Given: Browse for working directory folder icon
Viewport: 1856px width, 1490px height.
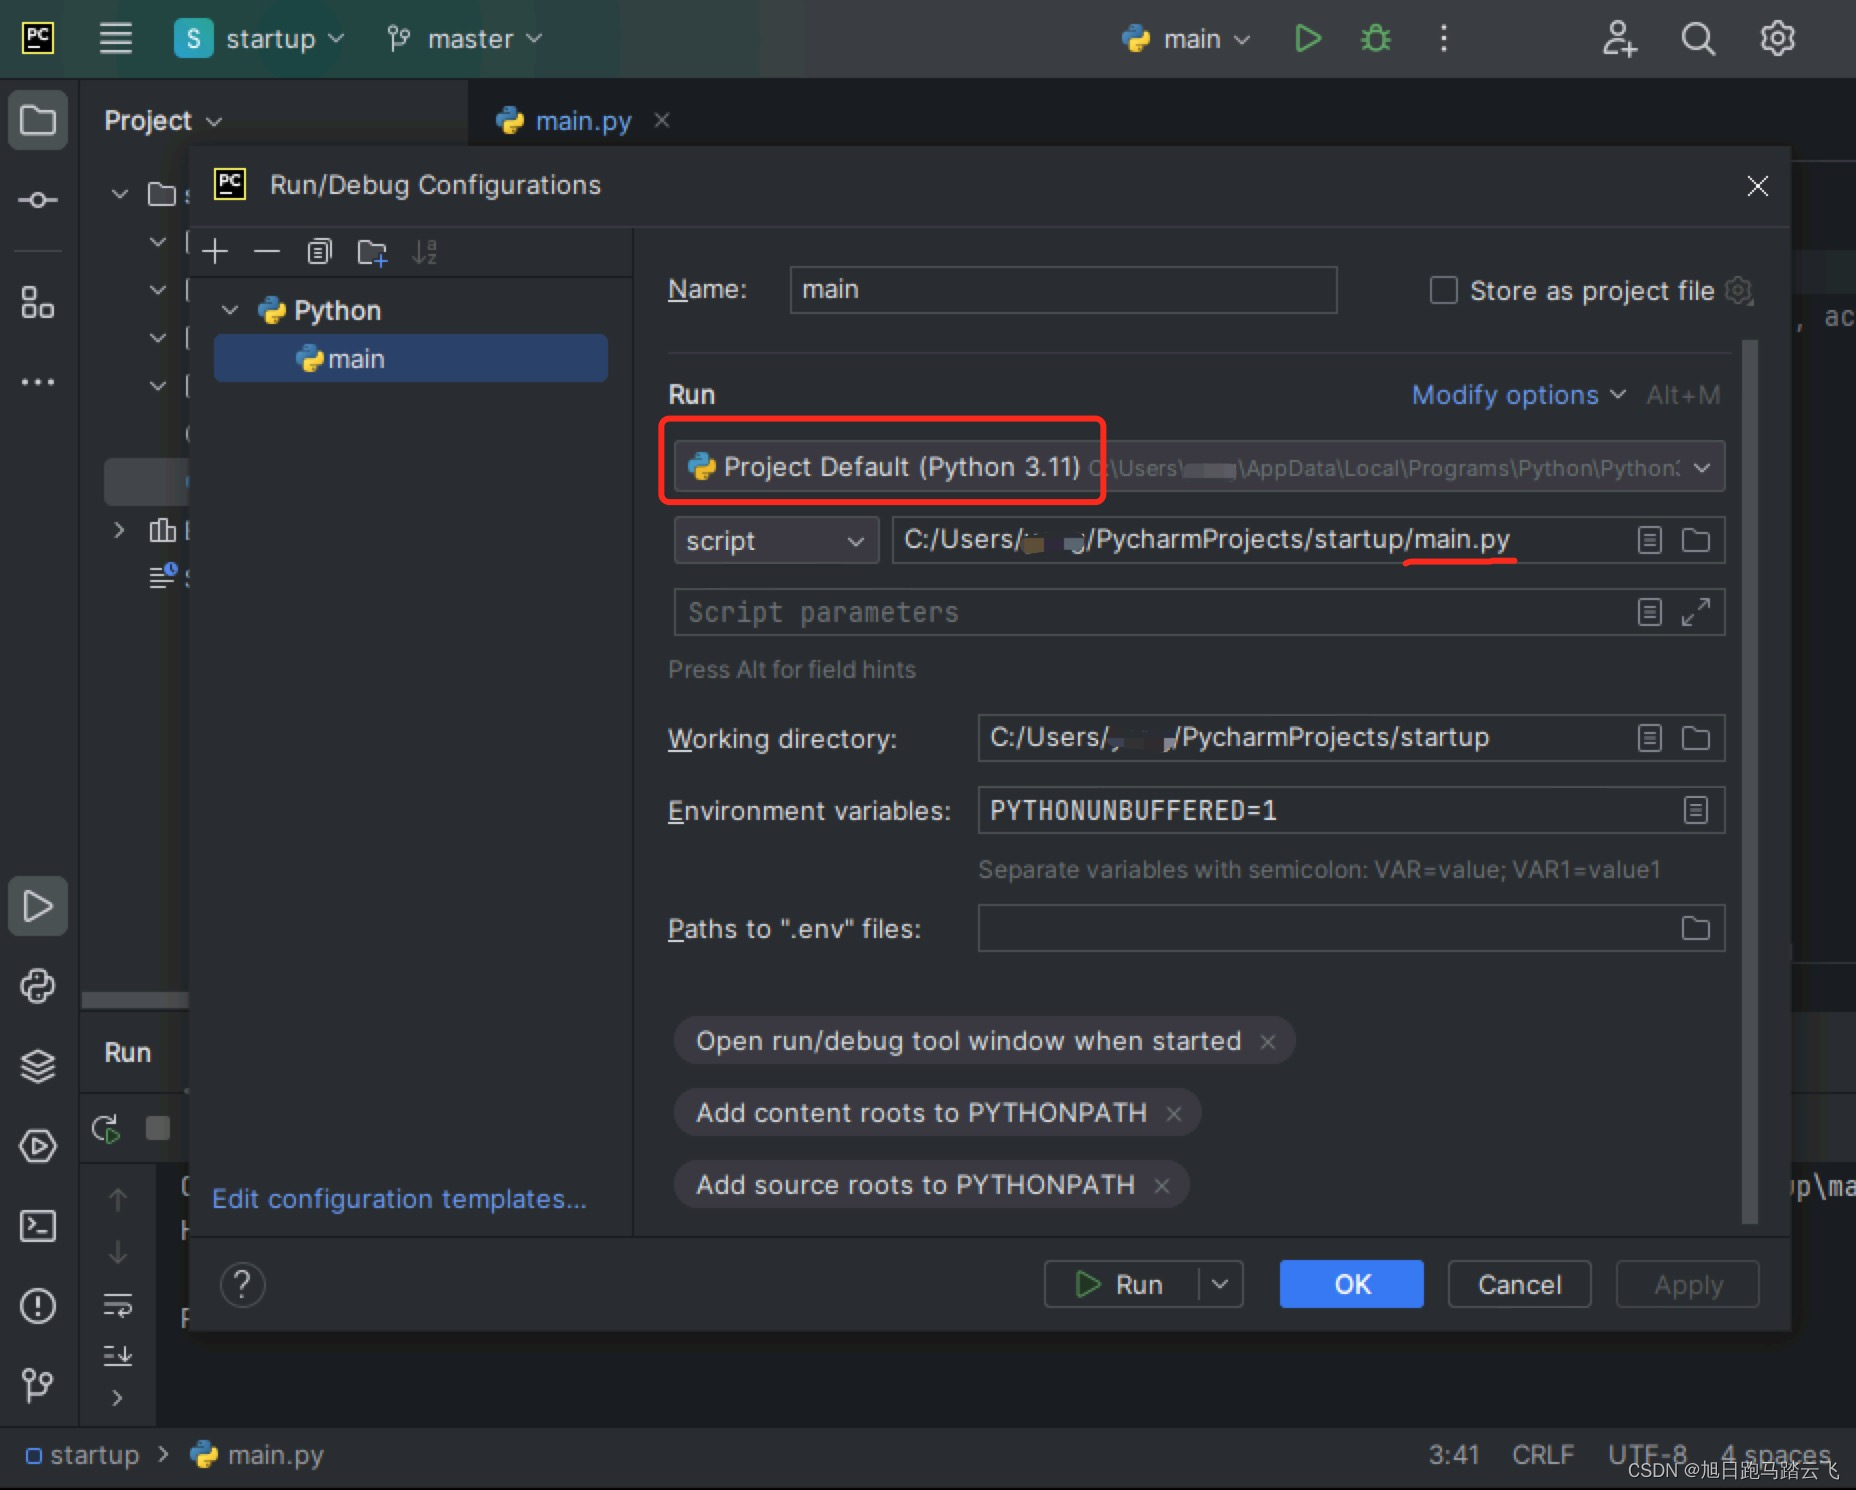Looking at the screenshot, I should (x=1696, y=738).
